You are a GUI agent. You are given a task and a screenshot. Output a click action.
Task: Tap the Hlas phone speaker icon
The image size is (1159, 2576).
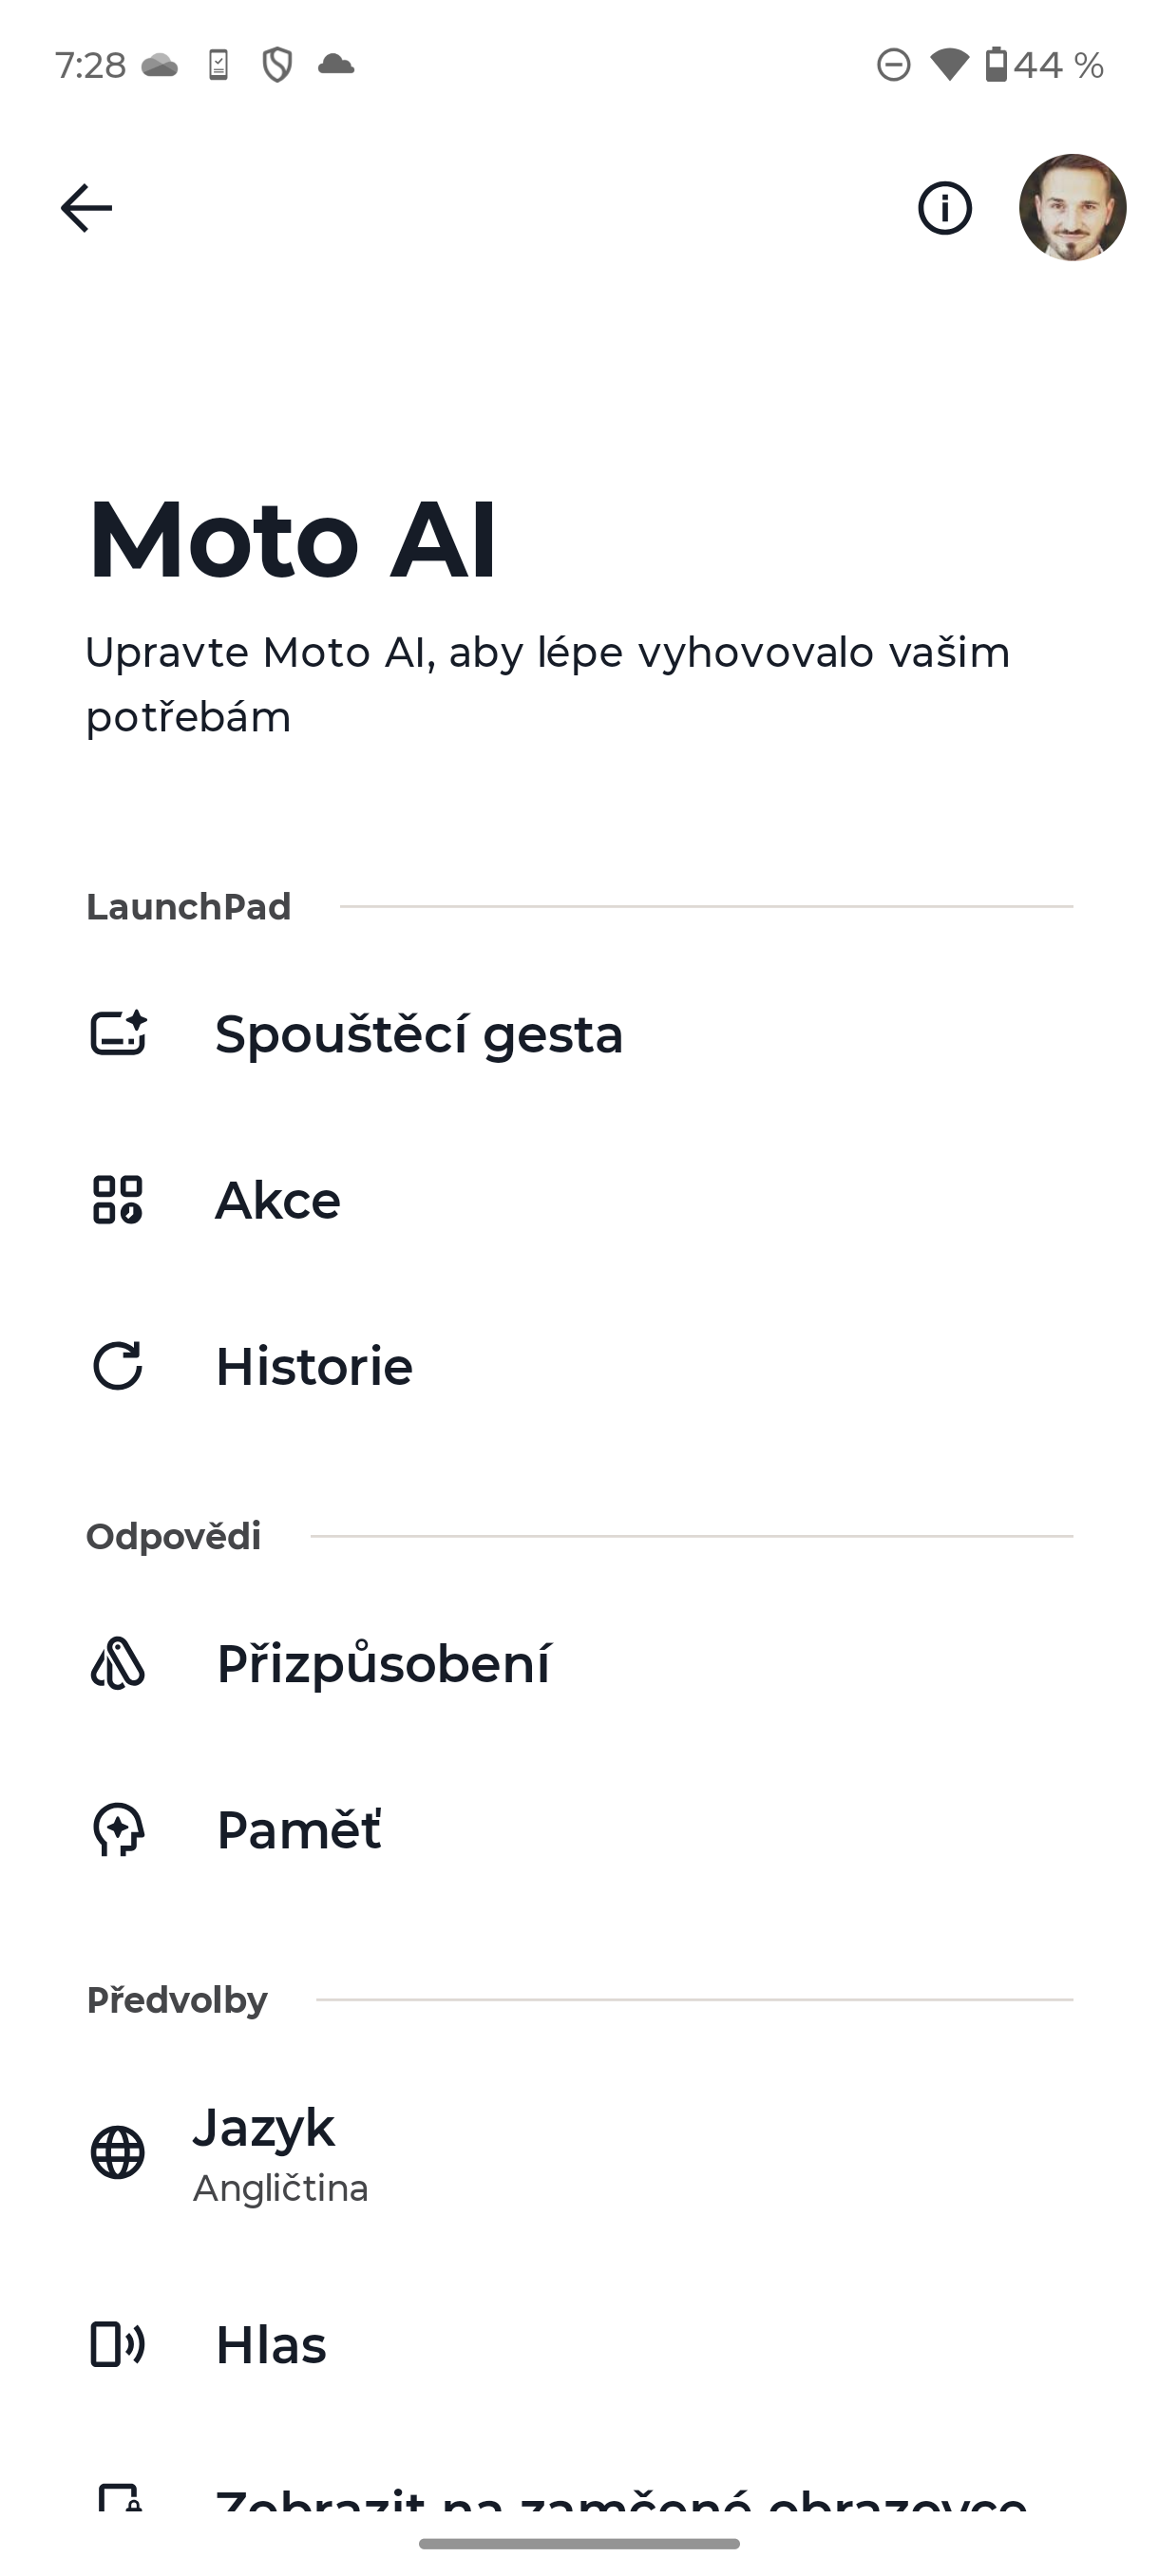pos(118,2344)
